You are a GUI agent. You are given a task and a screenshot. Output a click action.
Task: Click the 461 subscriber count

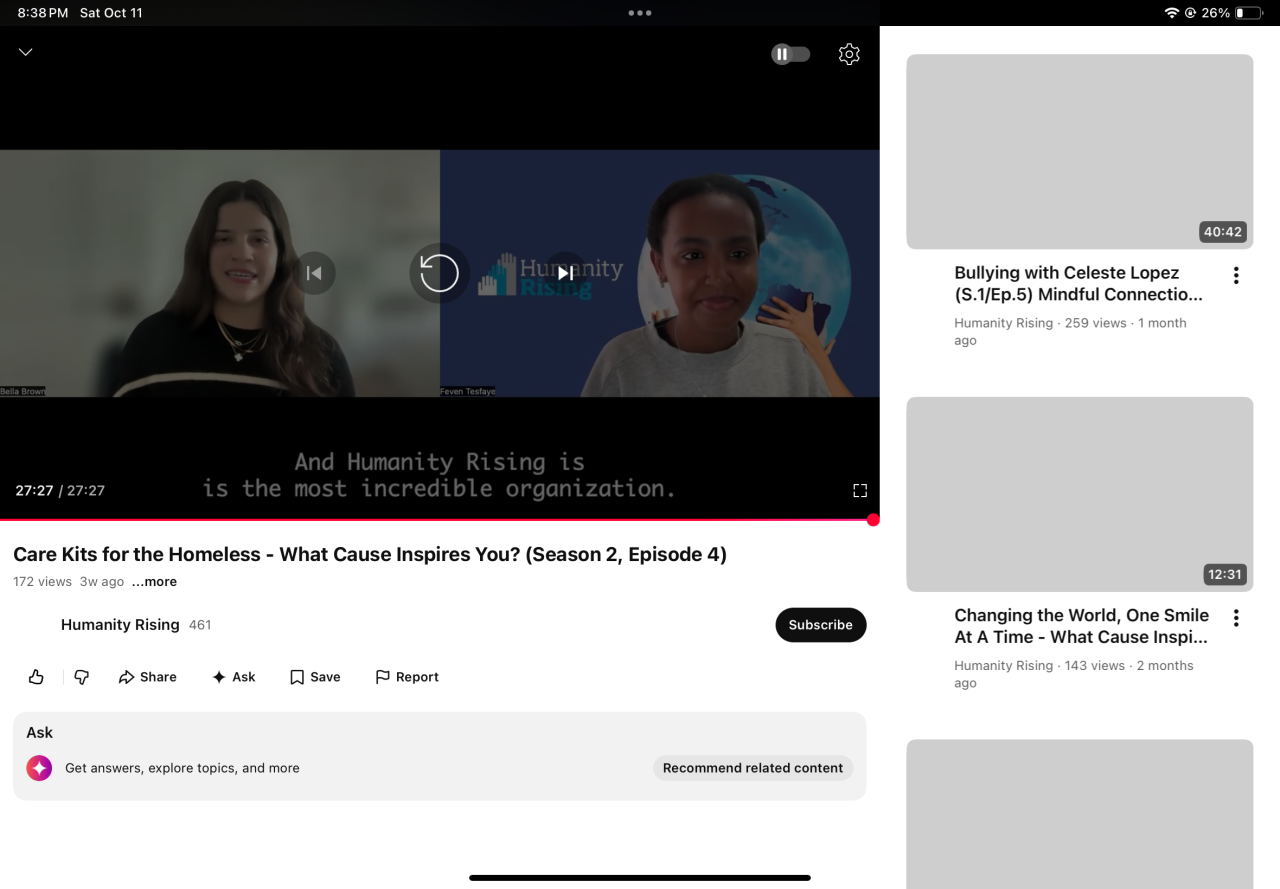click(x=200, y=625)
